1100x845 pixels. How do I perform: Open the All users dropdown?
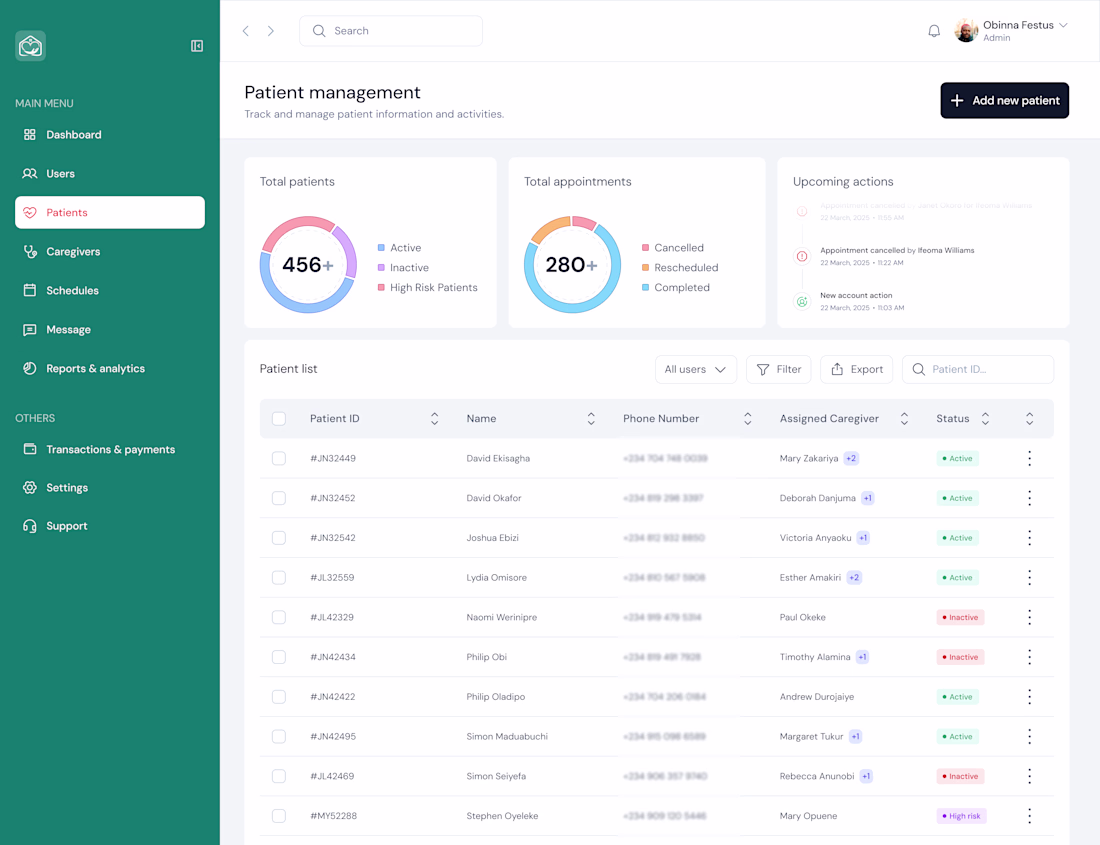[x=696, y=370]
